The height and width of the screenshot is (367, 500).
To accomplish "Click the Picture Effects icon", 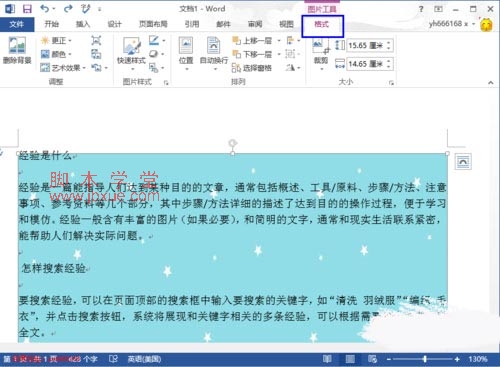I will [154, 54].
